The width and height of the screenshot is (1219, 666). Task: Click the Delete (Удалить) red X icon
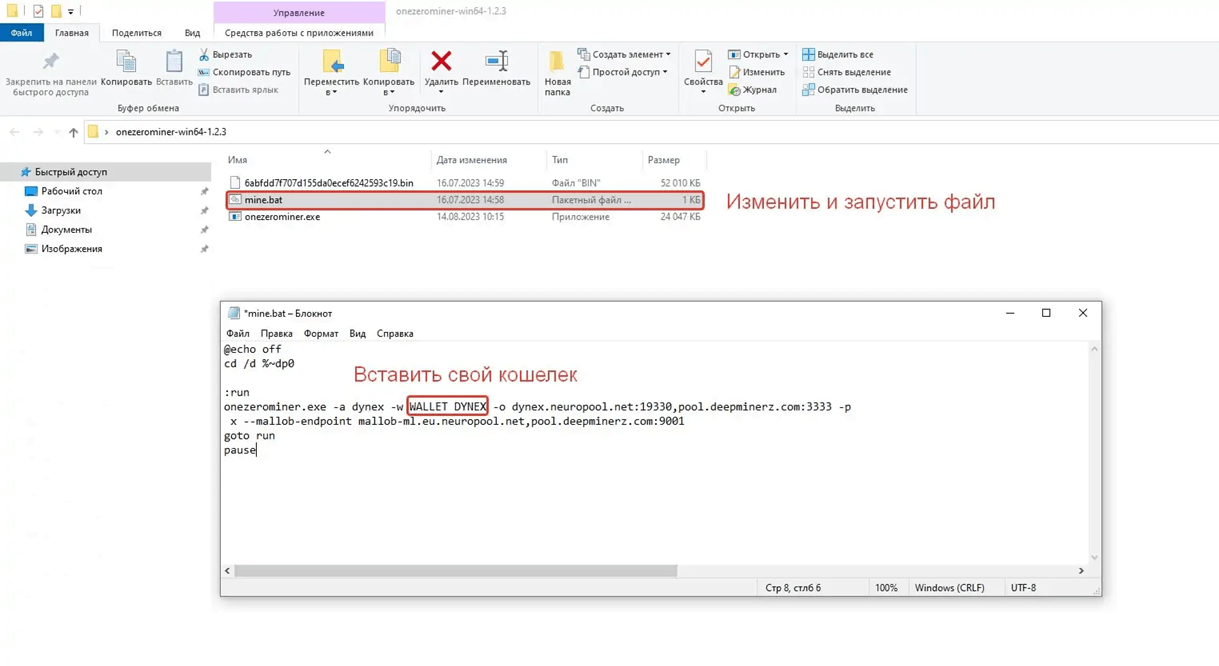click(440, 62)
